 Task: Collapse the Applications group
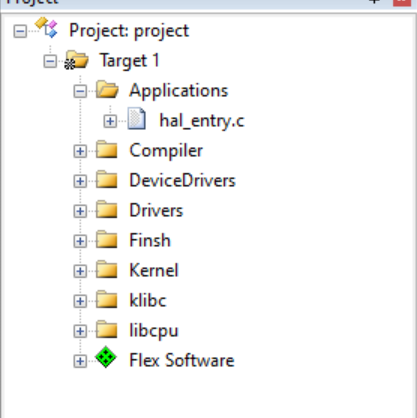(80, 91)
